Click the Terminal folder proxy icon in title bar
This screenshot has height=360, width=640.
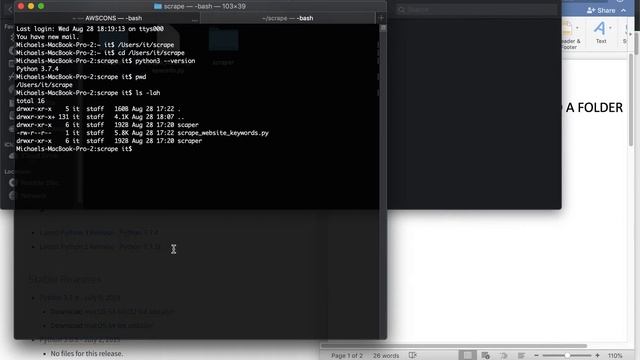coord(158,6)
